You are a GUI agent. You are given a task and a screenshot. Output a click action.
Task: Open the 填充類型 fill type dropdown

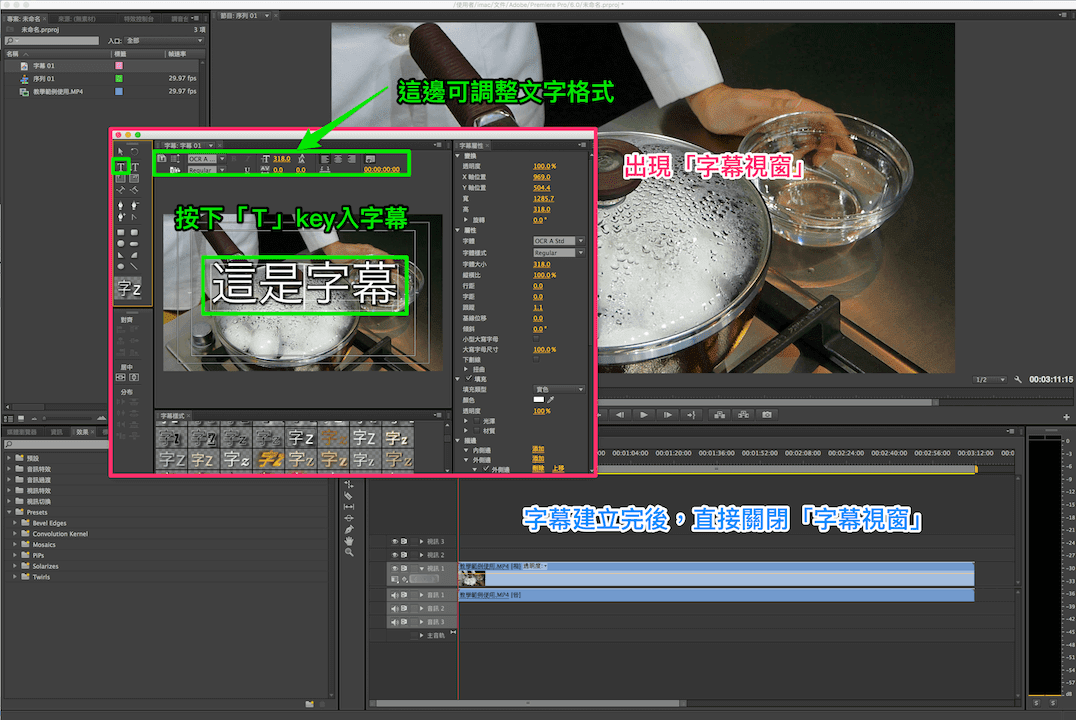[x=559, y=389]
